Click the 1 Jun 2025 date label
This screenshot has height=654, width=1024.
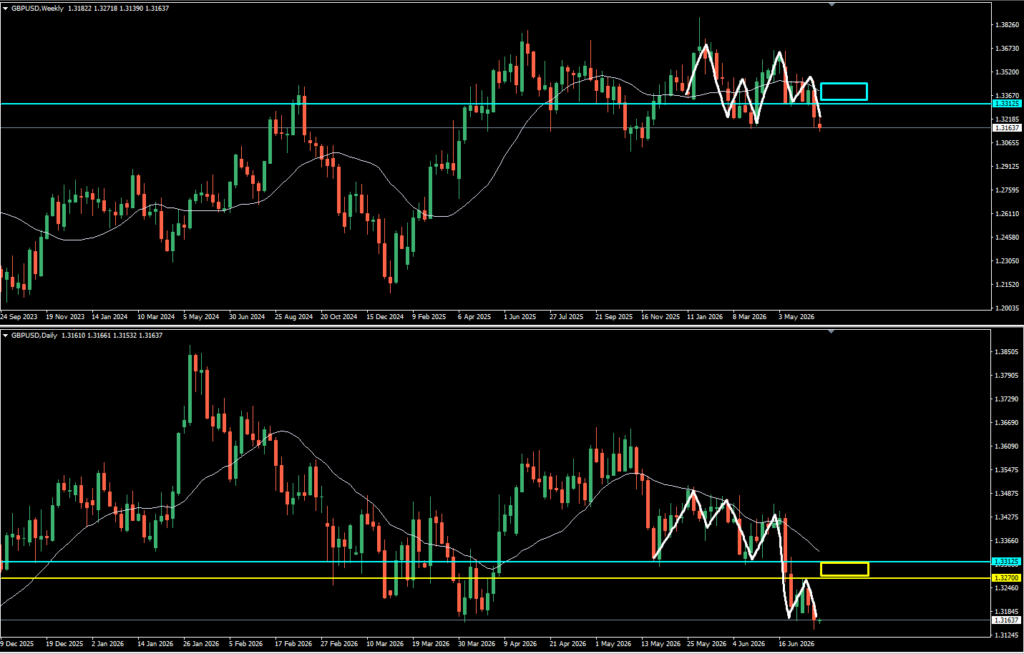[x=520, y=316]
